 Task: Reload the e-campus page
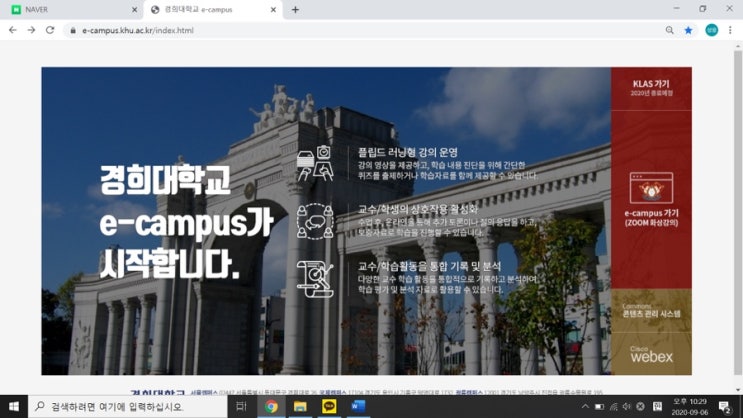point(50,30)
